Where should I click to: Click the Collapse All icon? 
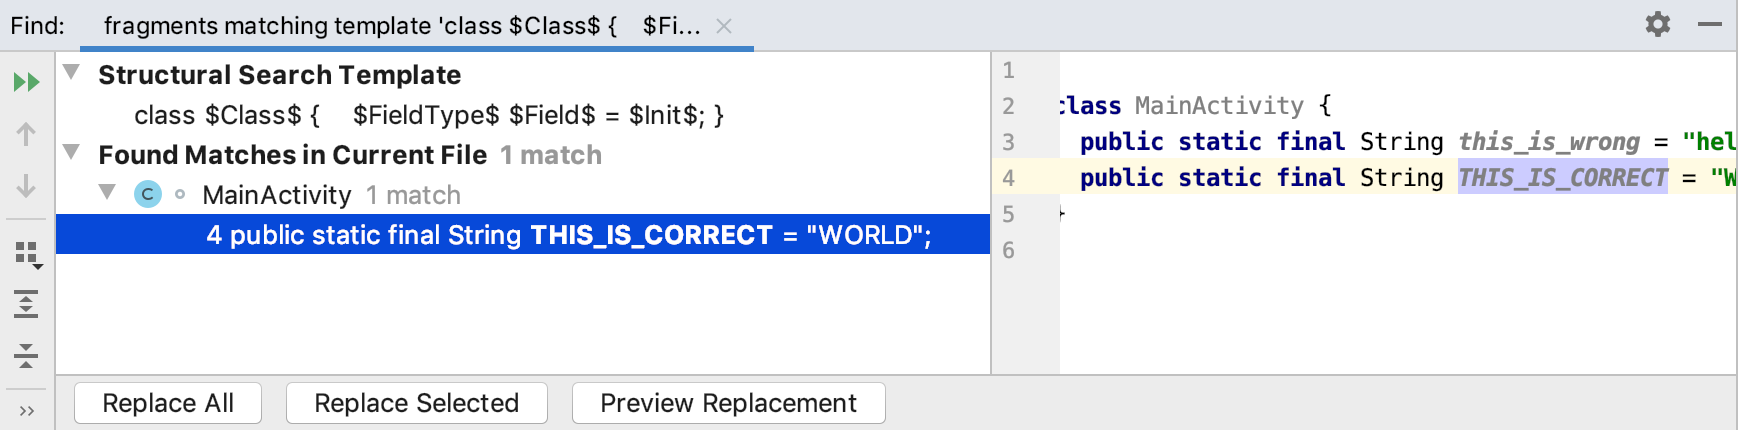point(26,355)
